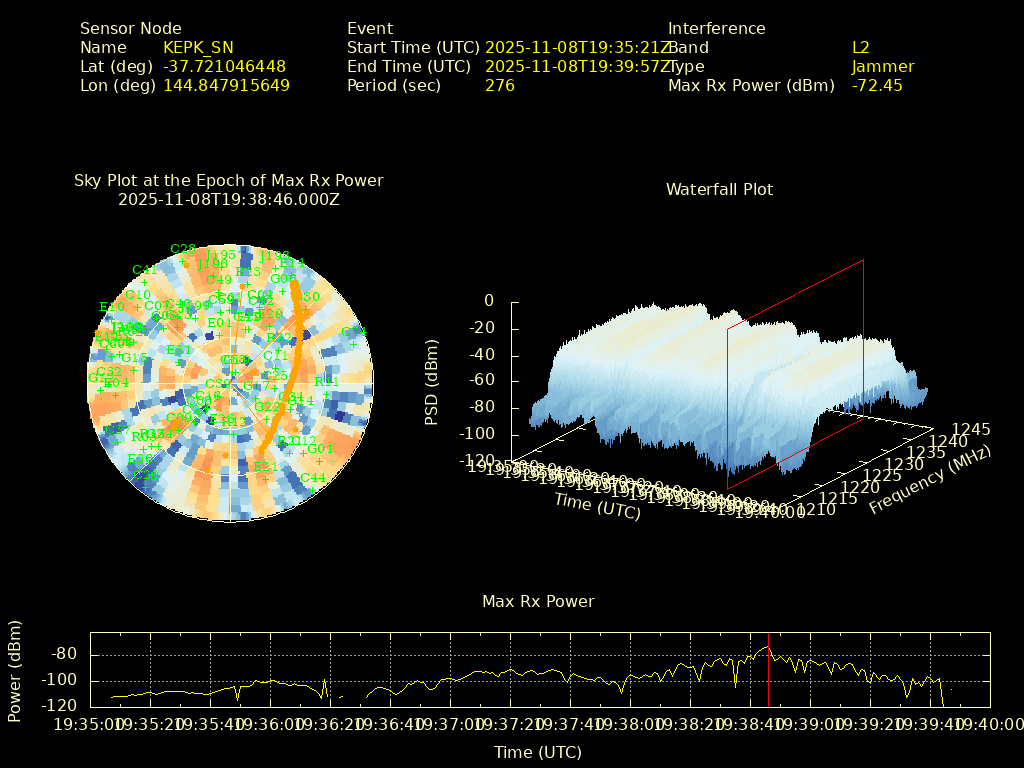The width and height of the screenshot is (1024, 768).
Task: Click the L2 band value
Action: tap(860, 47)
